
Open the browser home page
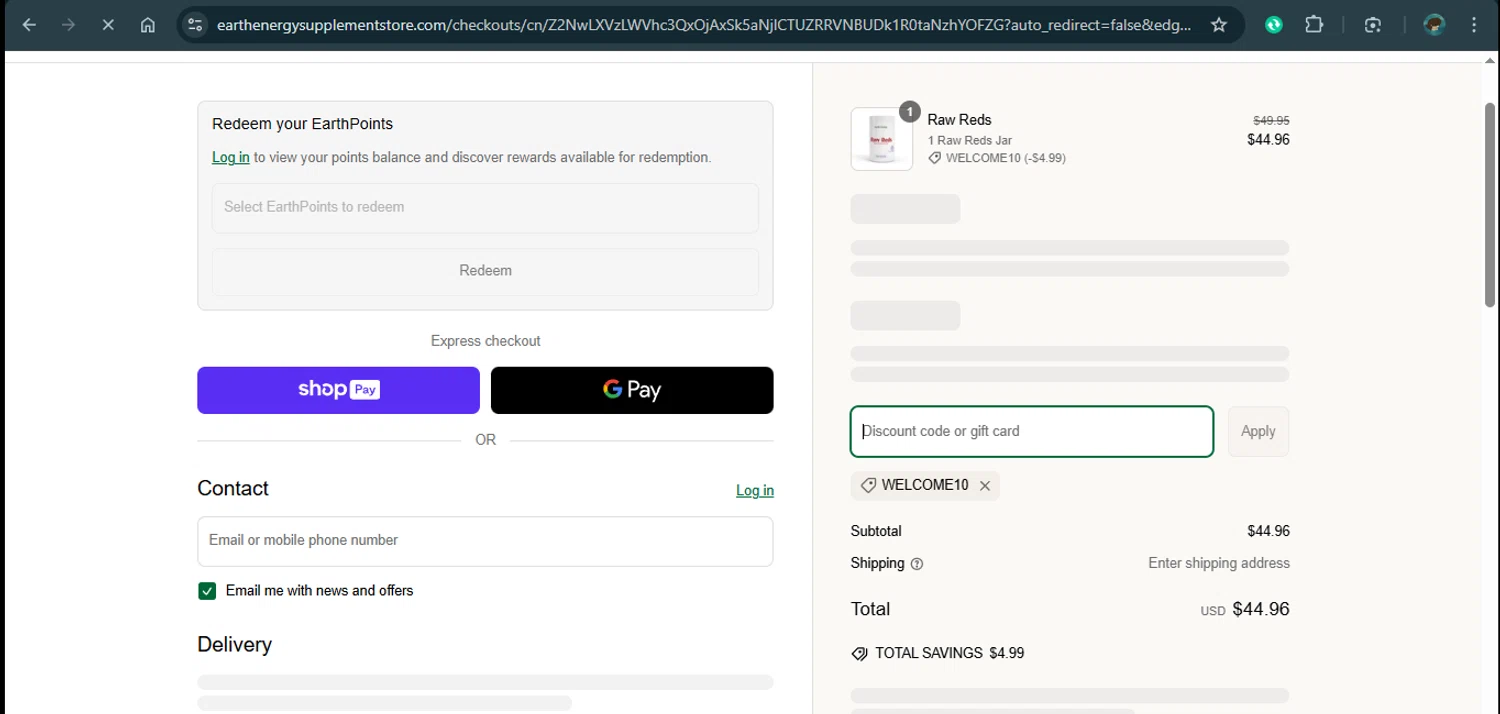147,25
